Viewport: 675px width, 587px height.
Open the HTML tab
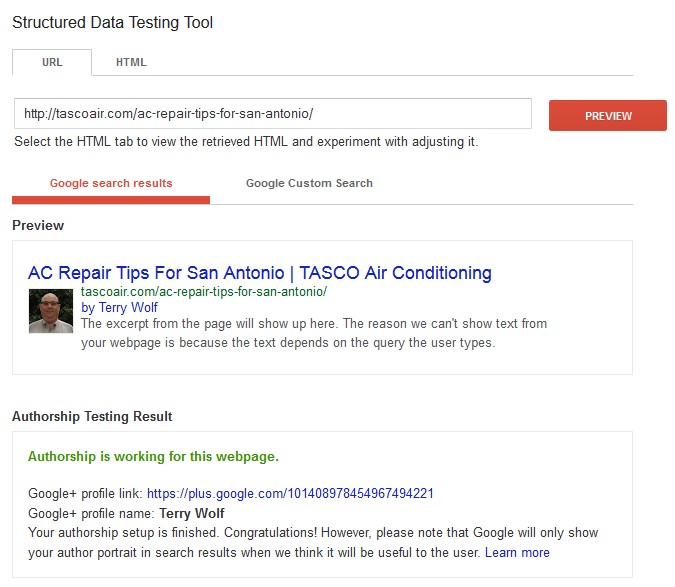(x=131, y=62)
